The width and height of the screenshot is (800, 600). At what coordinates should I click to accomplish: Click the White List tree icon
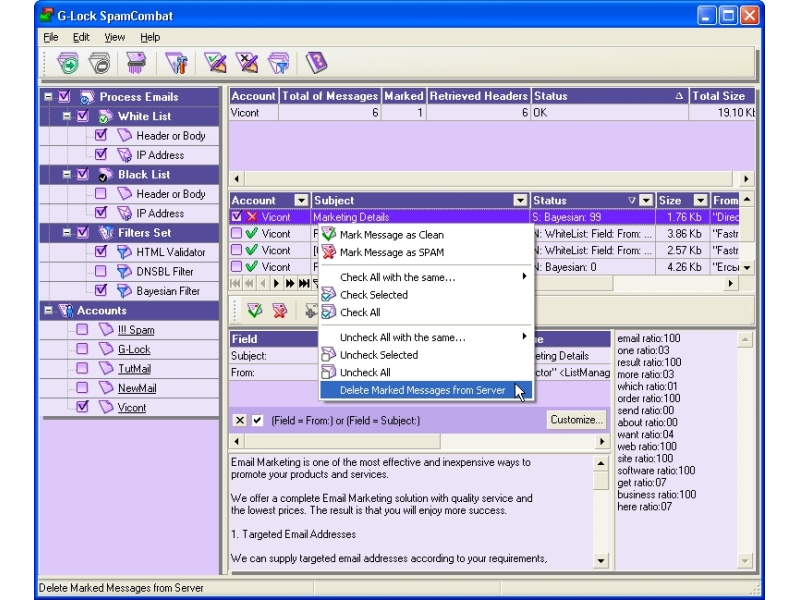pyautogui.click(x=105, y=117)
